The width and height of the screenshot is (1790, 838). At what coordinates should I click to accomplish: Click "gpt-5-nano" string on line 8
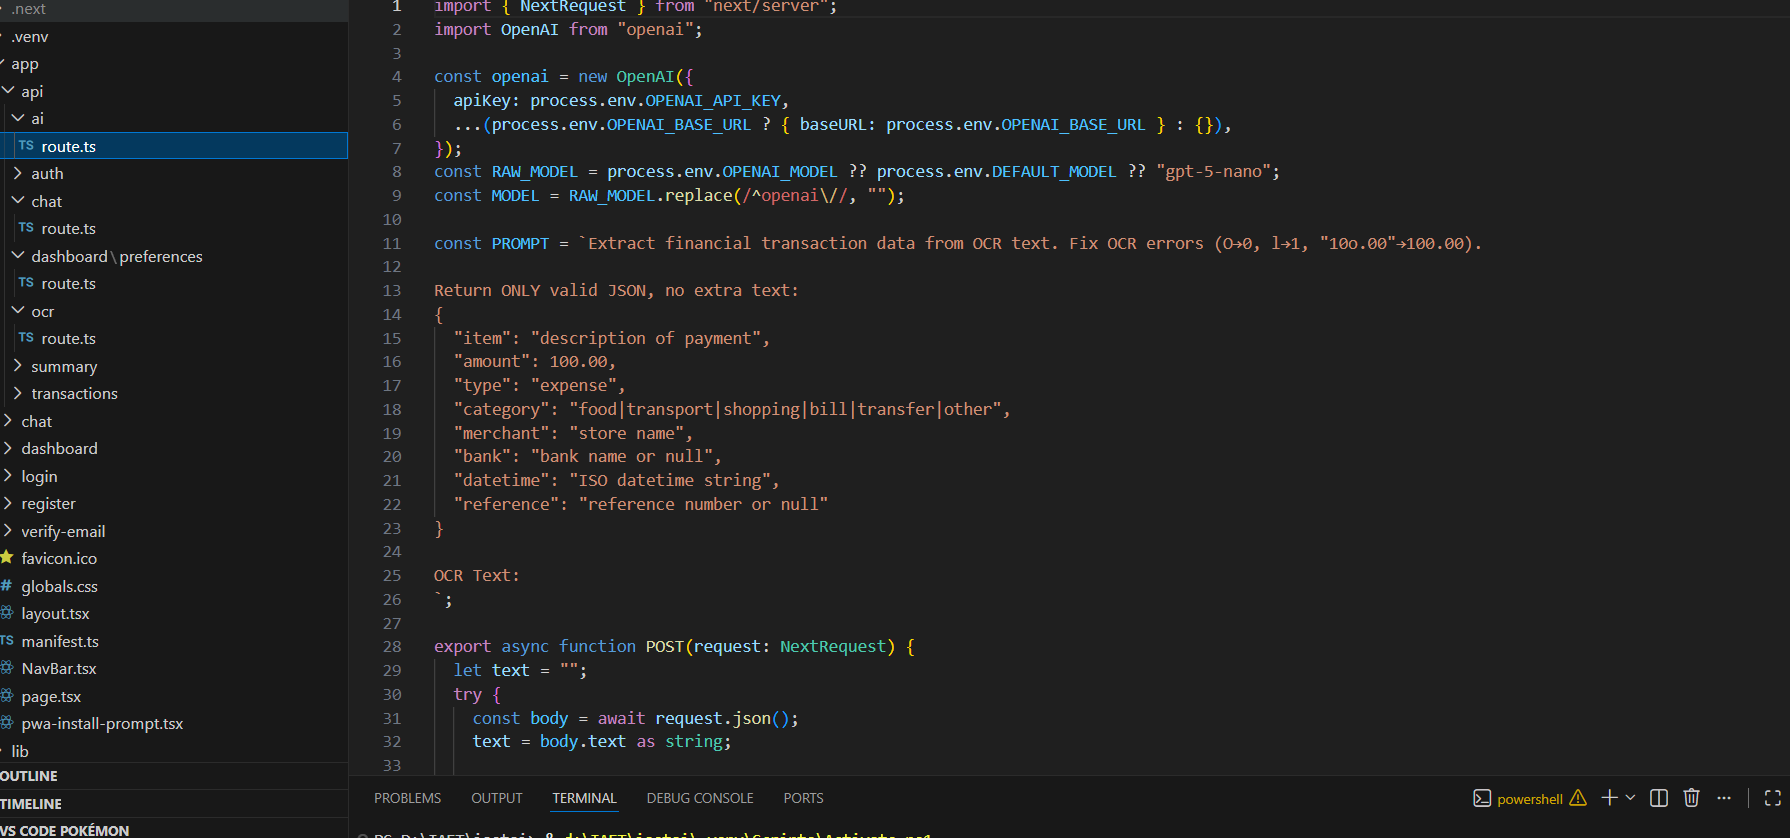pos(1213,172)
